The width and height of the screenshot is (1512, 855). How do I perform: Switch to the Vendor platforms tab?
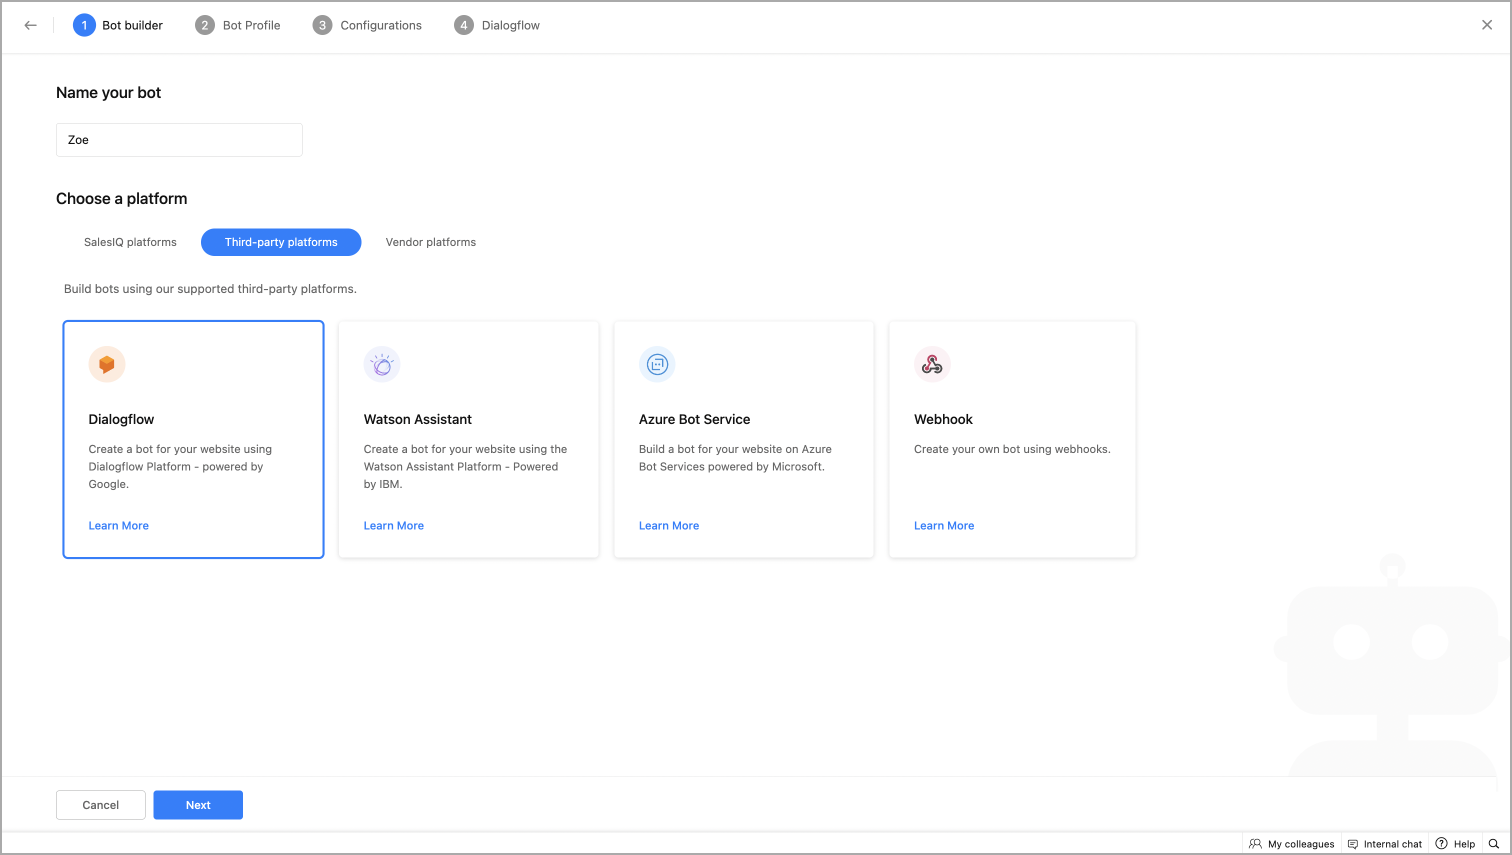[x=431, y=242]
